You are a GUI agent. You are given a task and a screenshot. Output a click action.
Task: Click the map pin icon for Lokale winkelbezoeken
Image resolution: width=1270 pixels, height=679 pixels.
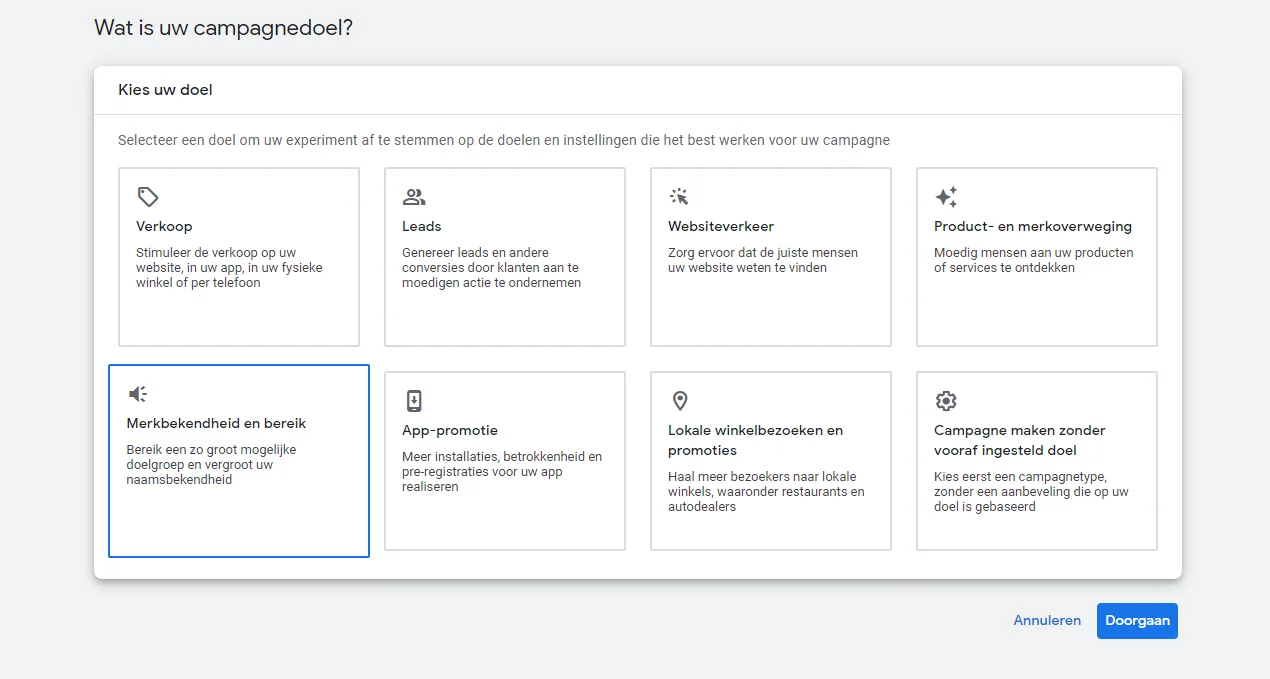pyautogui.click(x=680, y=401)
